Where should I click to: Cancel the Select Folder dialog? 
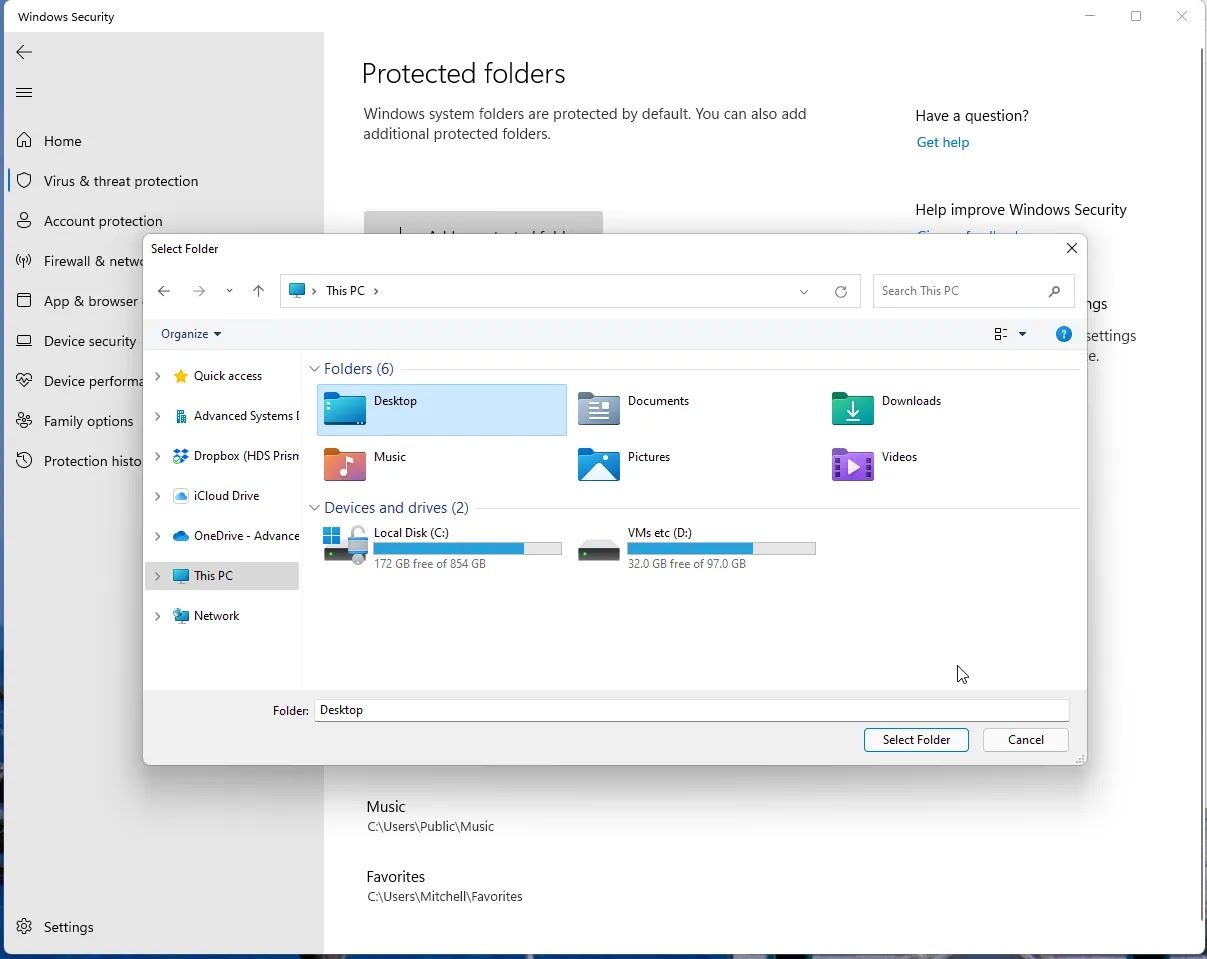click(1026, 740)
